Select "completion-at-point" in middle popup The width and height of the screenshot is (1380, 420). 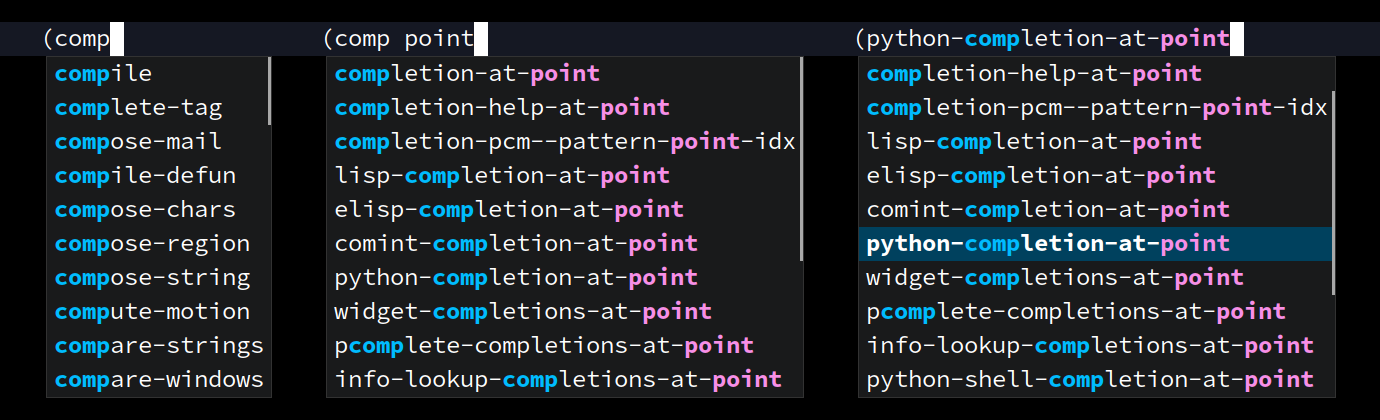(x=564, y=74)
